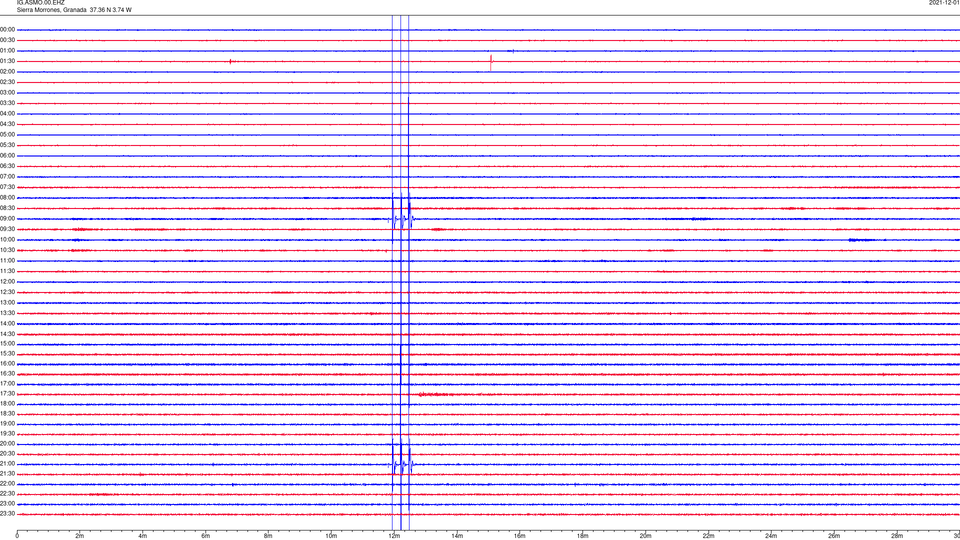Click the '17:30' time label
Screen dimensions: 960x540
click(x=7, y=394)
